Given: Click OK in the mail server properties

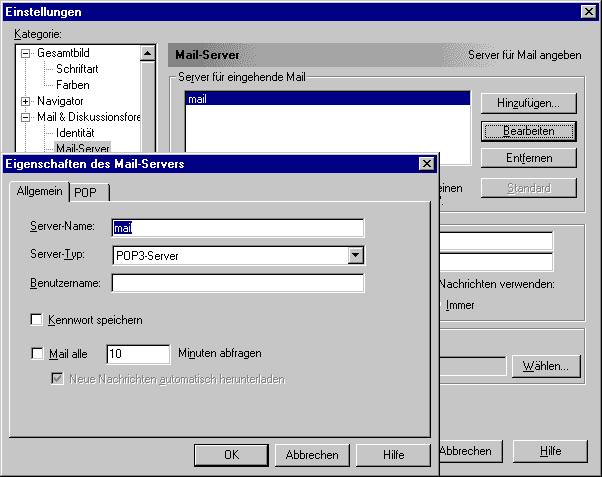Looking at the screenshot, I should coord(231,454).
